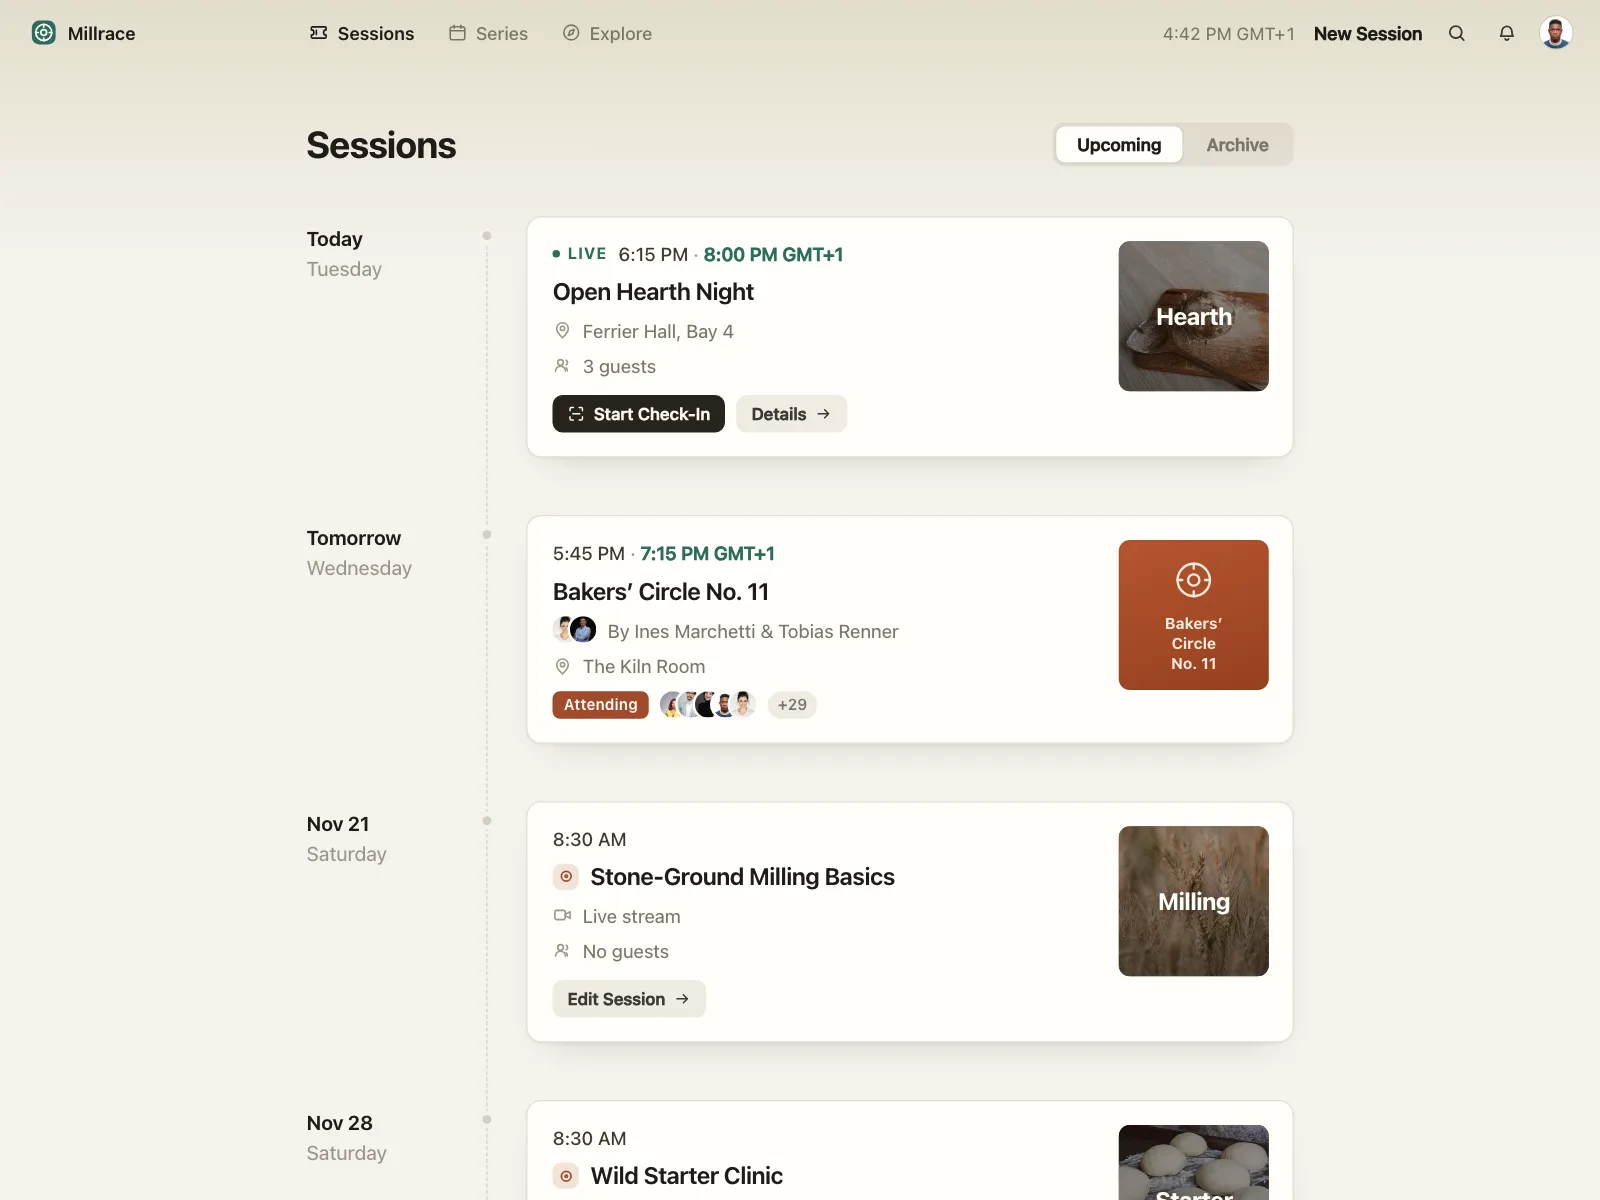Click the guests icon beside 3 guests
This screenshot has width=1600, height=1200.
(x=562, y=366)
